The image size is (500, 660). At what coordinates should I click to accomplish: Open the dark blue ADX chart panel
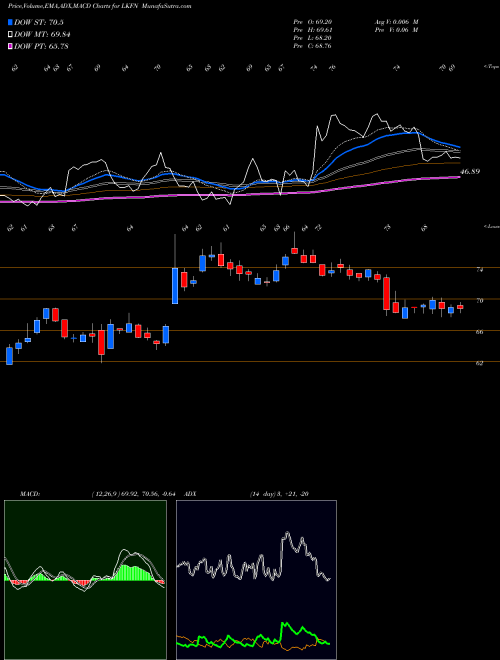[256, 580]
